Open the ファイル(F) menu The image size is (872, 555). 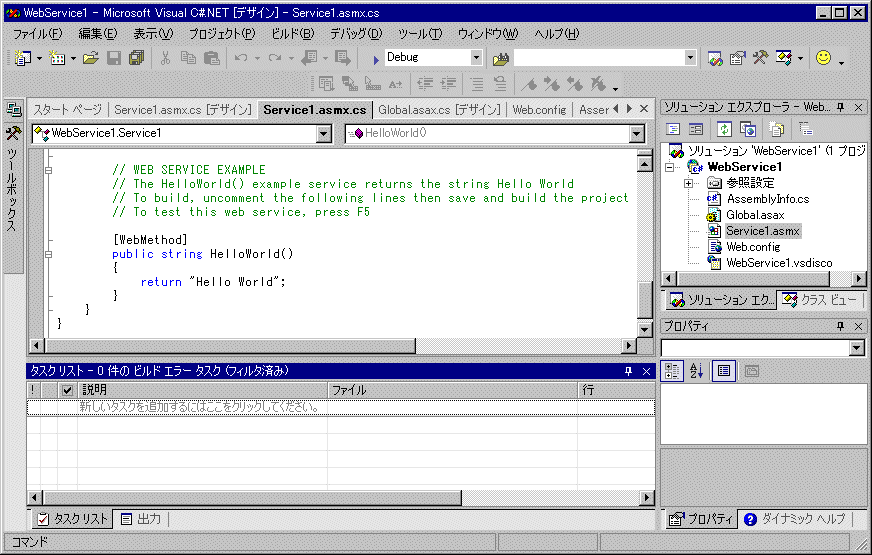pos(37,34)
